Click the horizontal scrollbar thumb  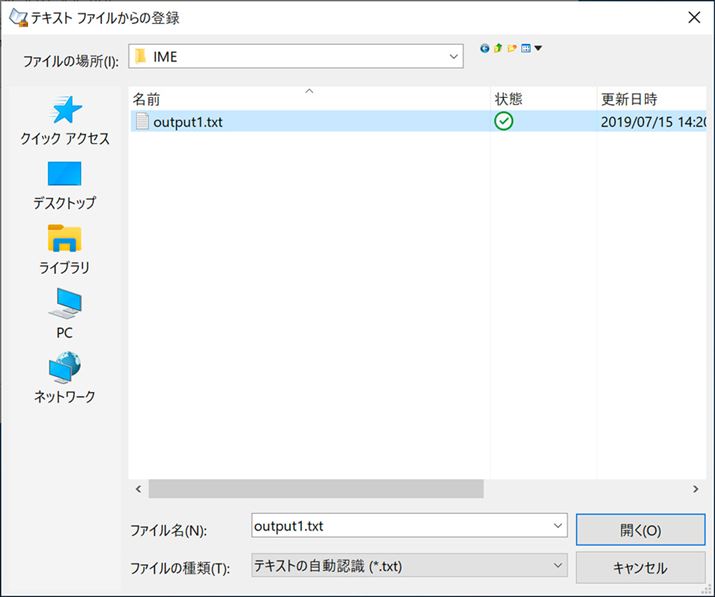(316, 489)
